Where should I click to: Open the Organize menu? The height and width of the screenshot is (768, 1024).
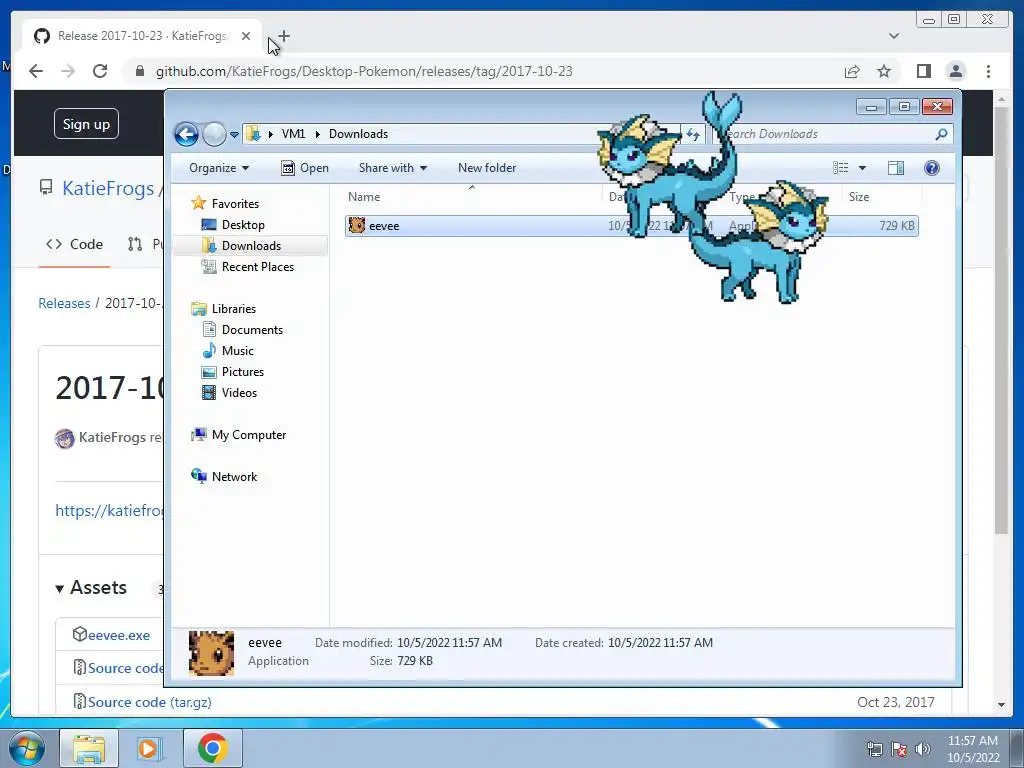[x=219, y=168]
